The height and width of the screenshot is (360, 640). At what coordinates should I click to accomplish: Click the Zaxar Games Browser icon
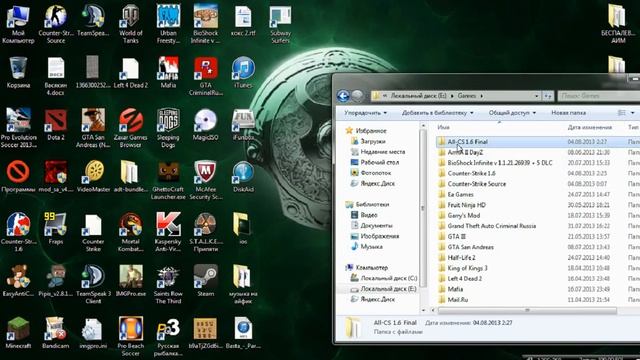[131, 128]
